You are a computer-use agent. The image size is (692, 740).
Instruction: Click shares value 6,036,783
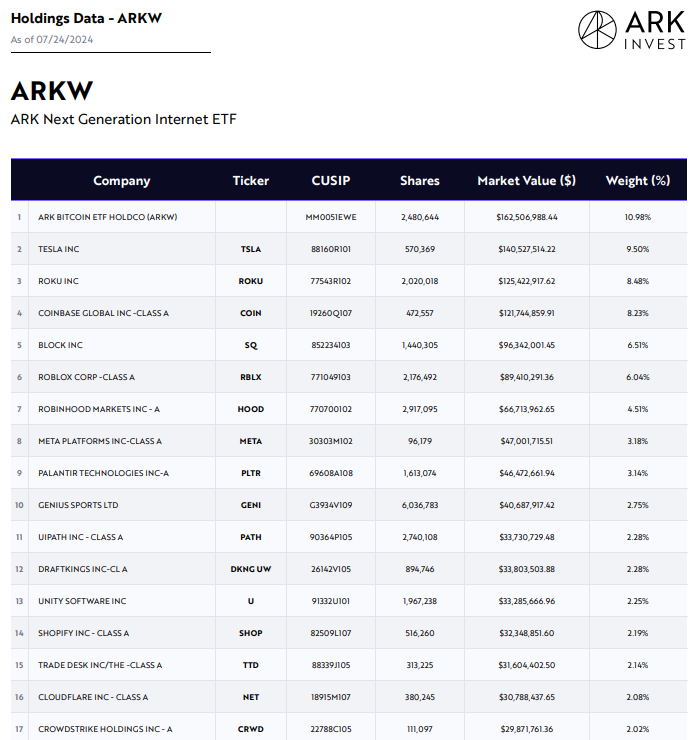pos(420,505)
